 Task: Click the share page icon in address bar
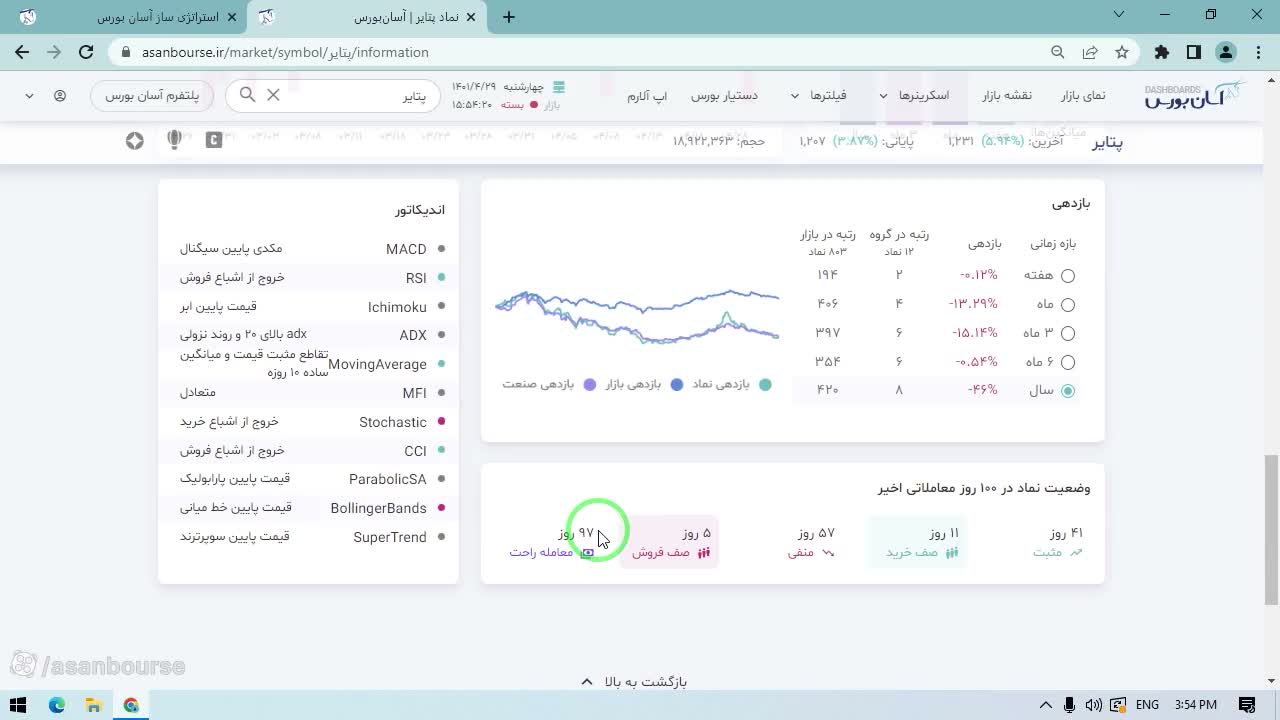1090,52
